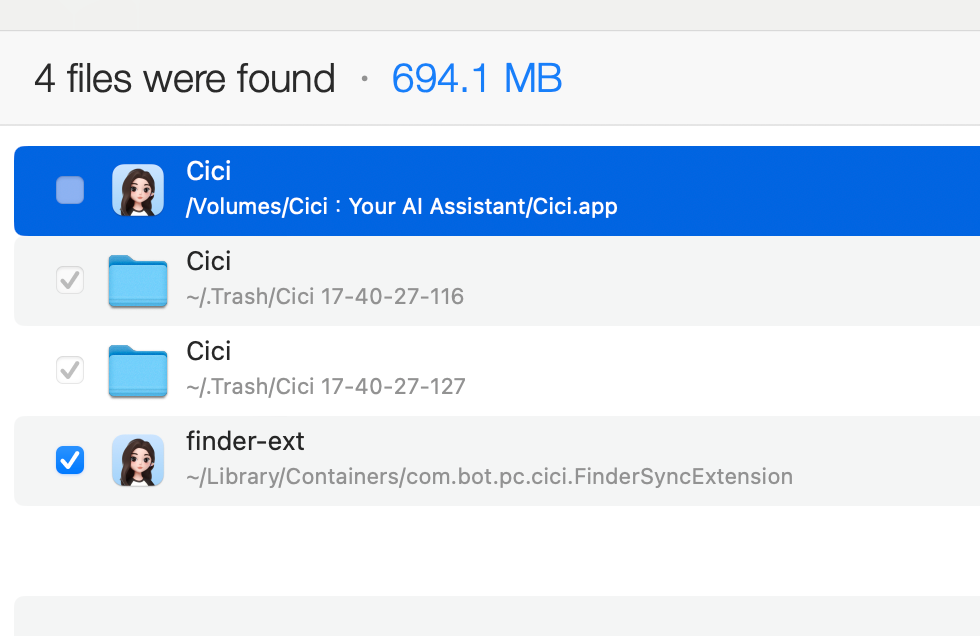The image size is (980, 636).
Task: Toggle the checkbox for Trash item Cici 17-40-27-127
Action: (x=70, y=370)
